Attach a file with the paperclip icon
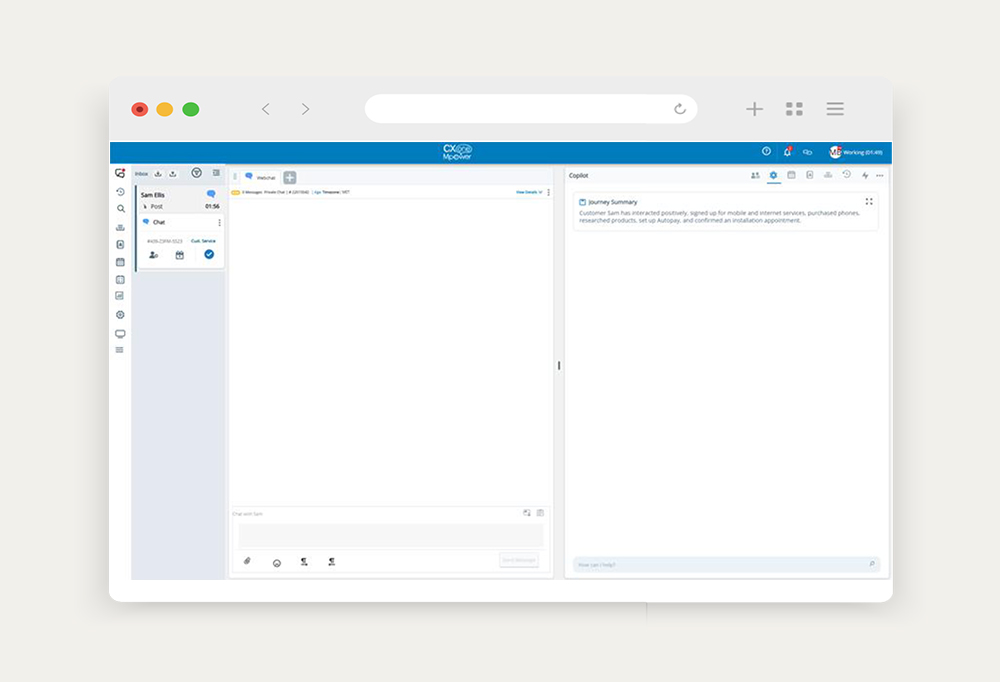 click(248, 561)
